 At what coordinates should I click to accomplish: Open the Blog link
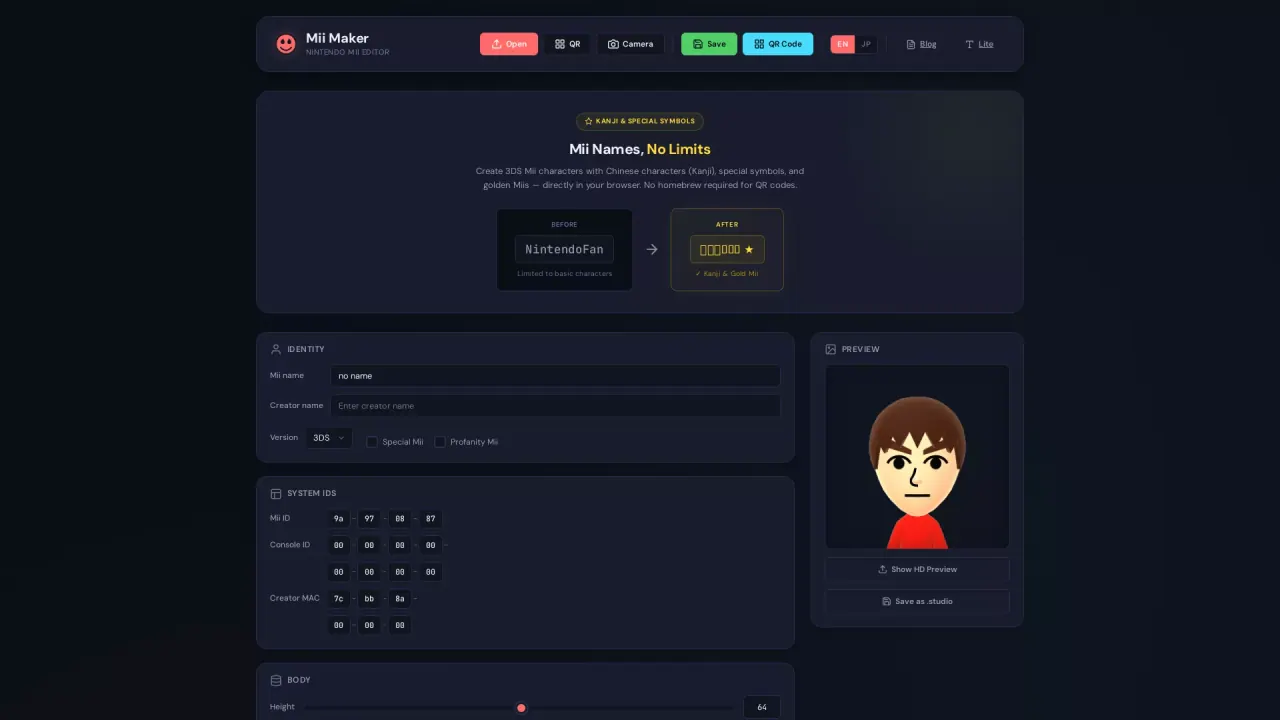tap(921, 44)
